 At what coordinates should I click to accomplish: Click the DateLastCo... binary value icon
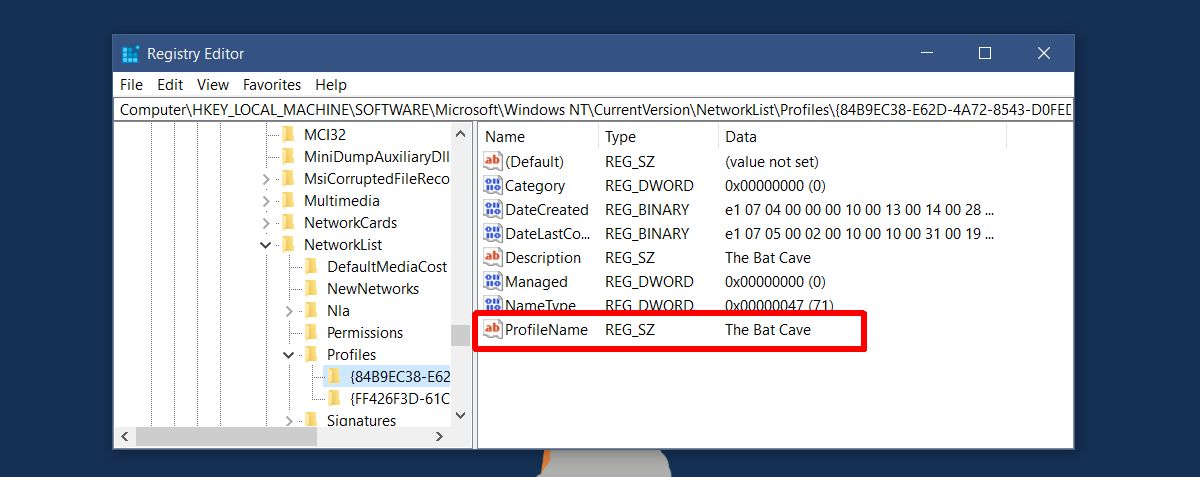pos(492,233)
